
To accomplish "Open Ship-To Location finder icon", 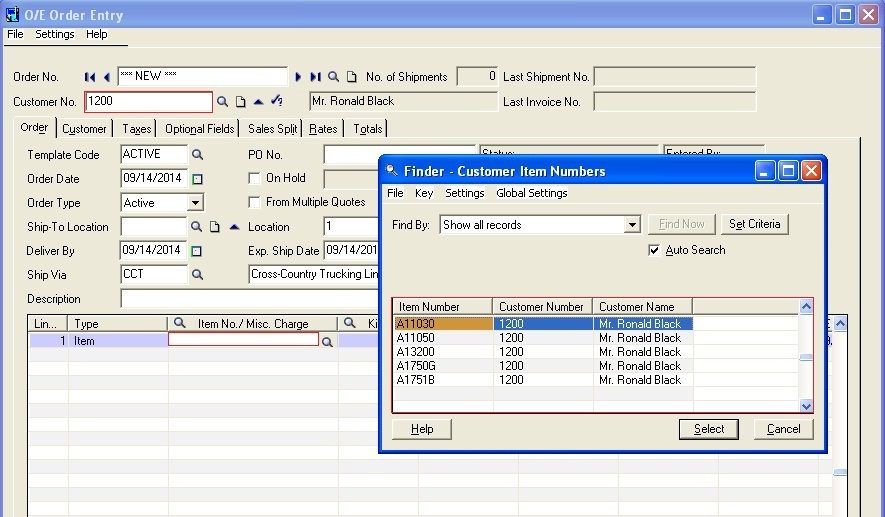I will tap(196, 226).
